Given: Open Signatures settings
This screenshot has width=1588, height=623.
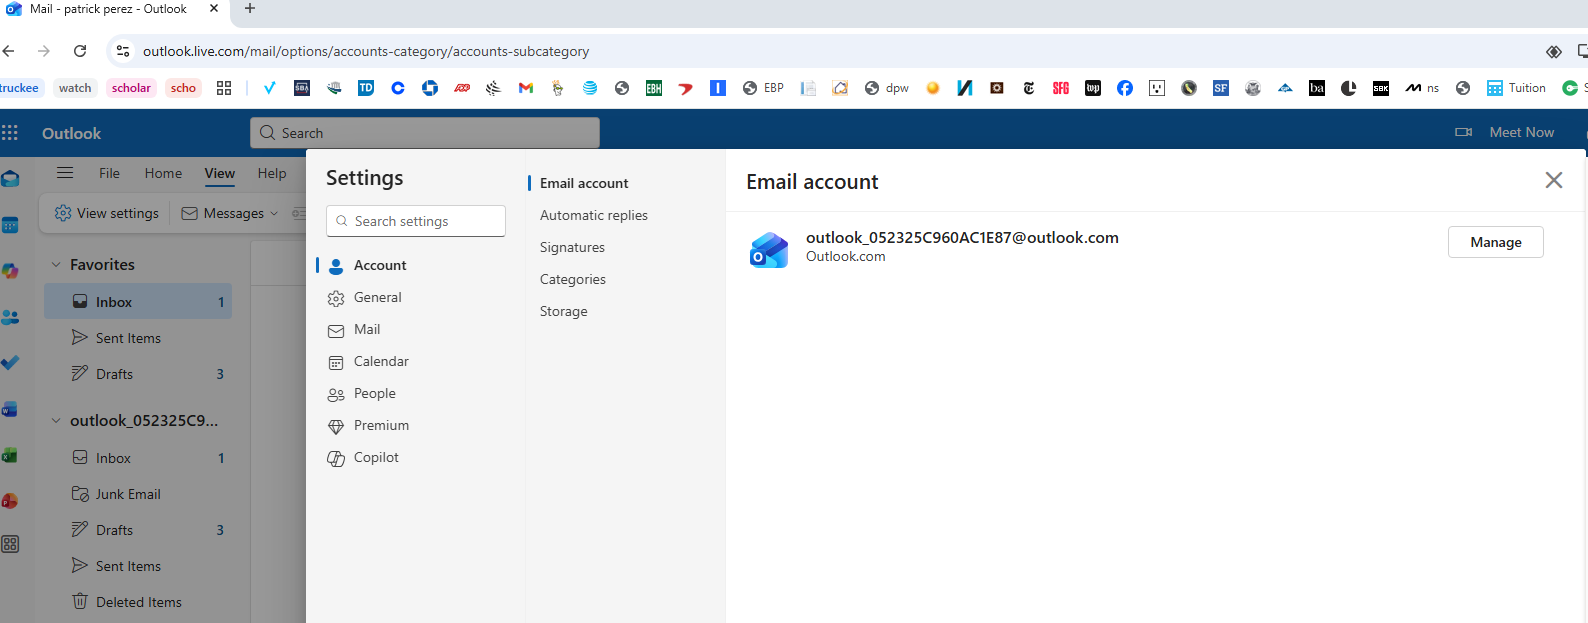Looking at the screenshot, I should coord(572,247).
